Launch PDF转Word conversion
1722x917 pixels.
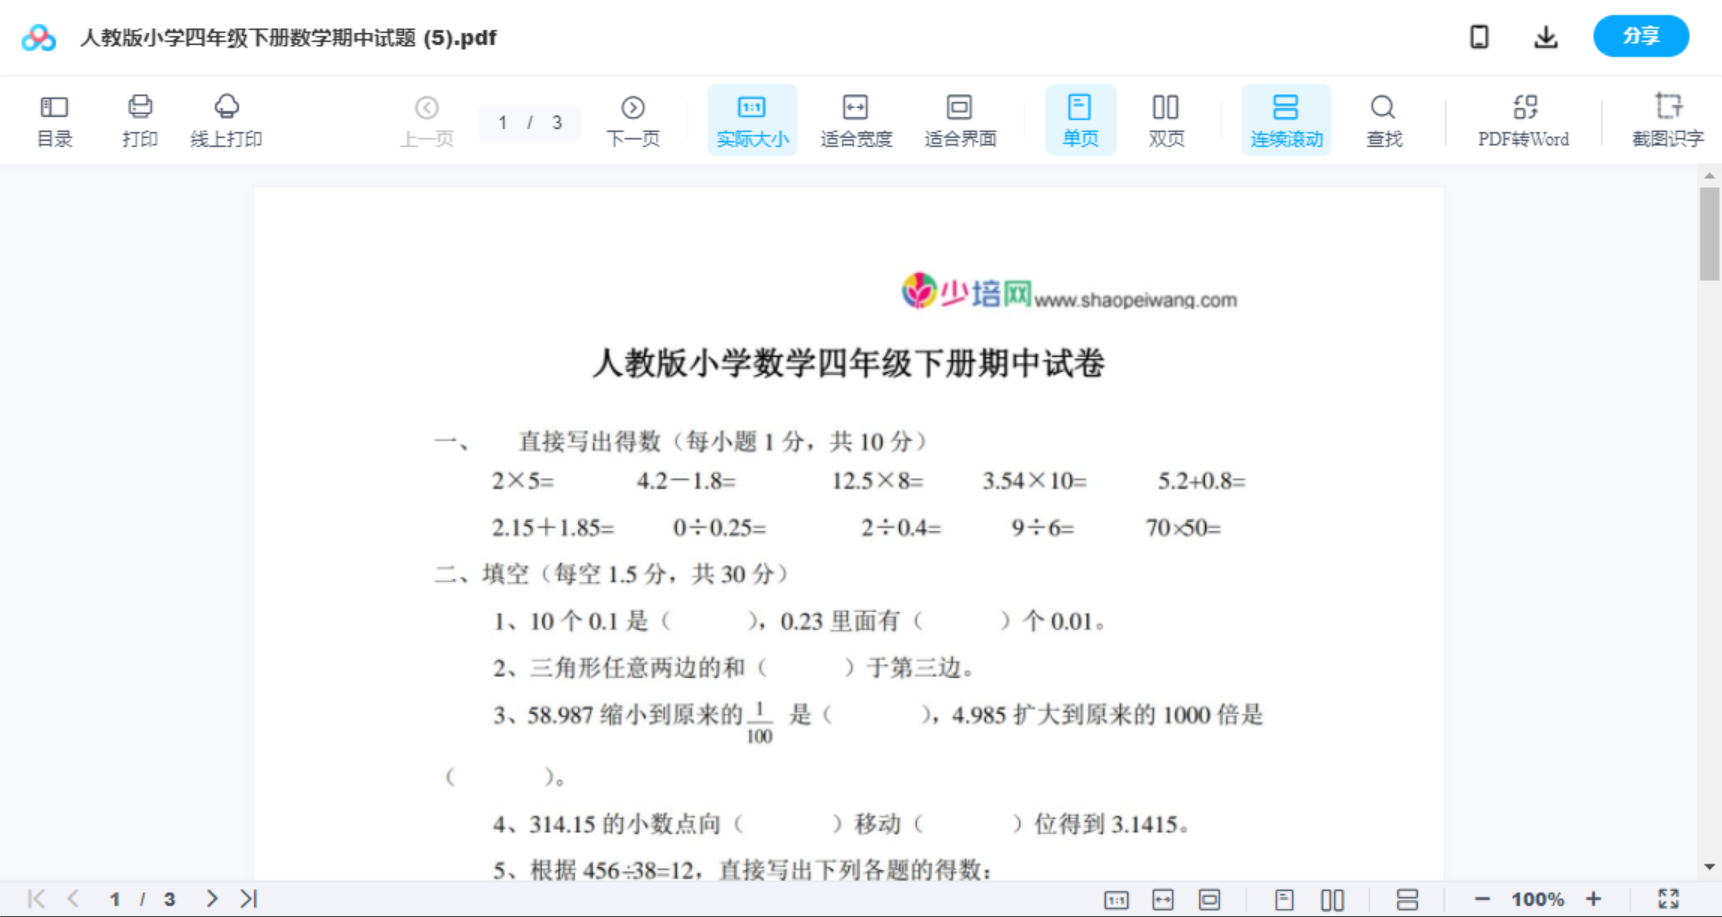coord(1523,119)
